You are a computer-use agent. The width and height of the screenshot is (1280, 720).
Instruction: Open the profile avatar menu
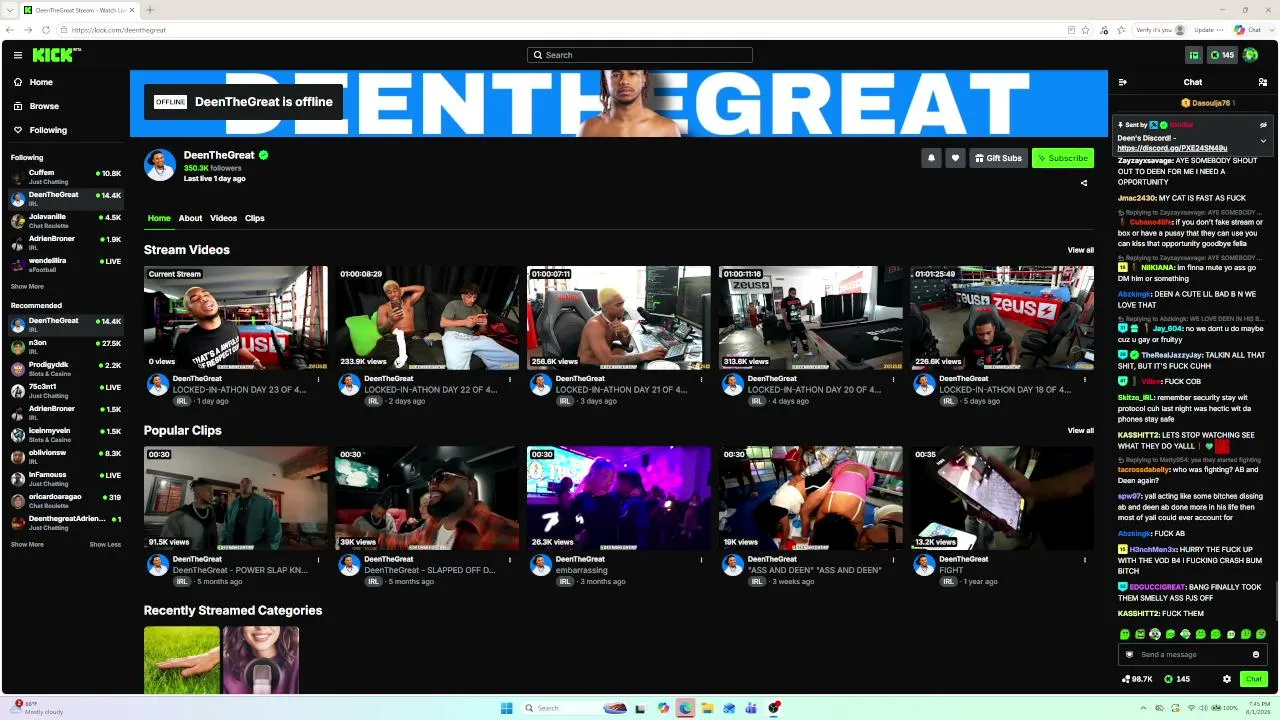(x=1250, y=55)
